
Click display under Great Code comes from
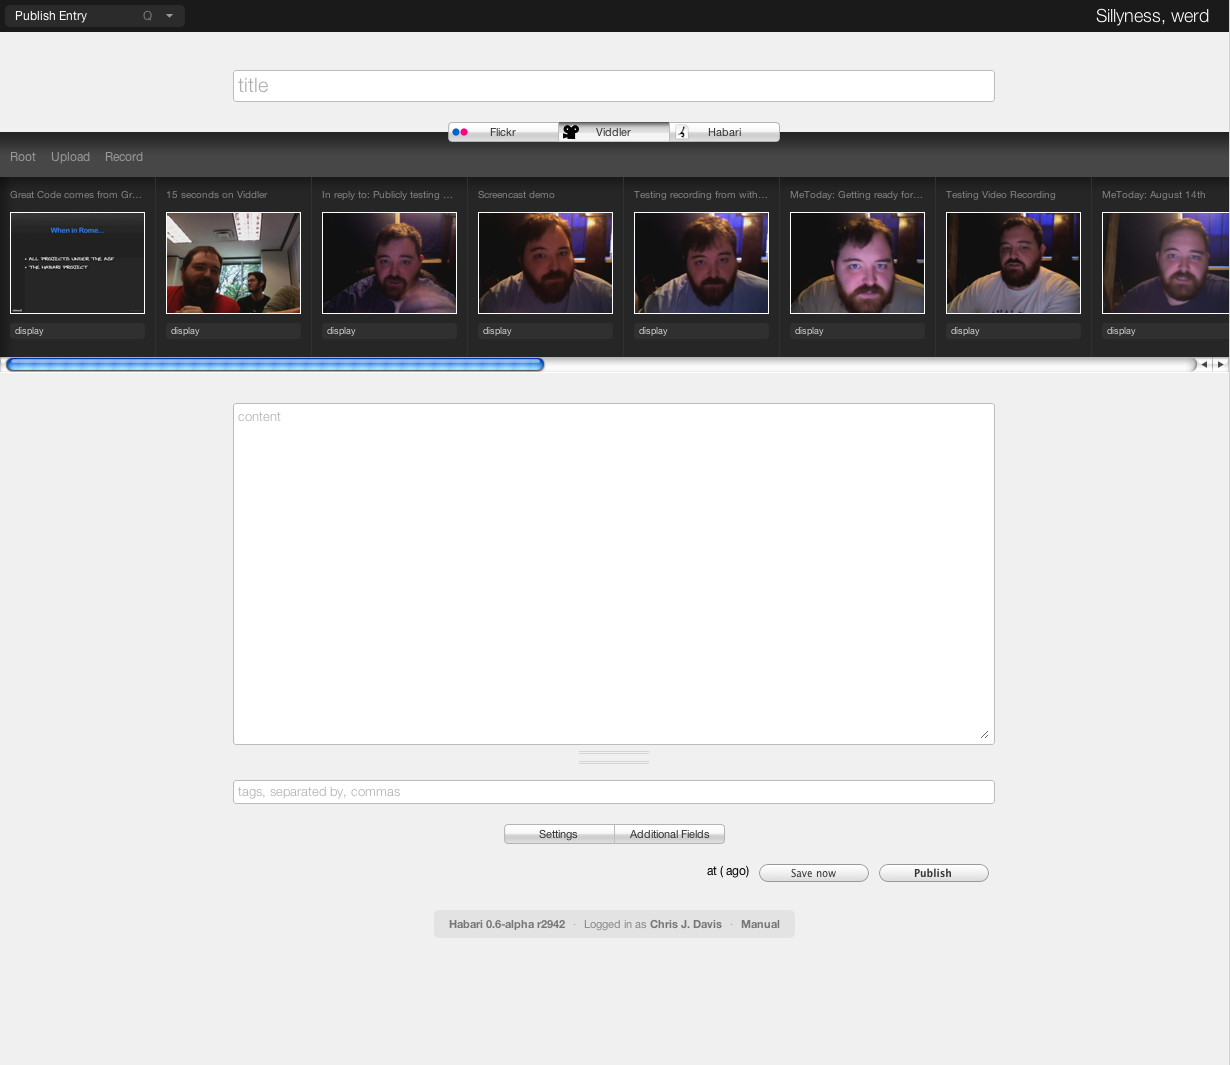(x=77, y=331)
